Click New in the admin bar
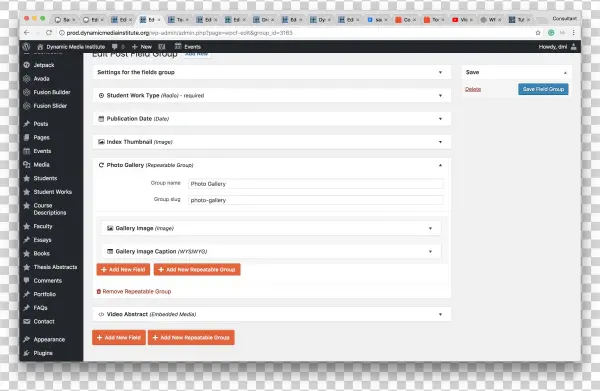The image size is (600, 391). click(142, 47)
